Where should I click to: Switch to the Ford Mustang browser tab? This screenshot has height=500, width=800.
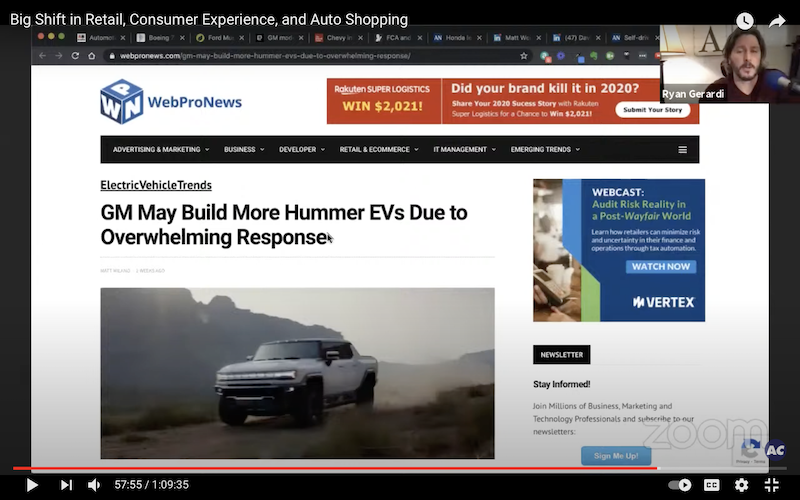coord(220,38)
